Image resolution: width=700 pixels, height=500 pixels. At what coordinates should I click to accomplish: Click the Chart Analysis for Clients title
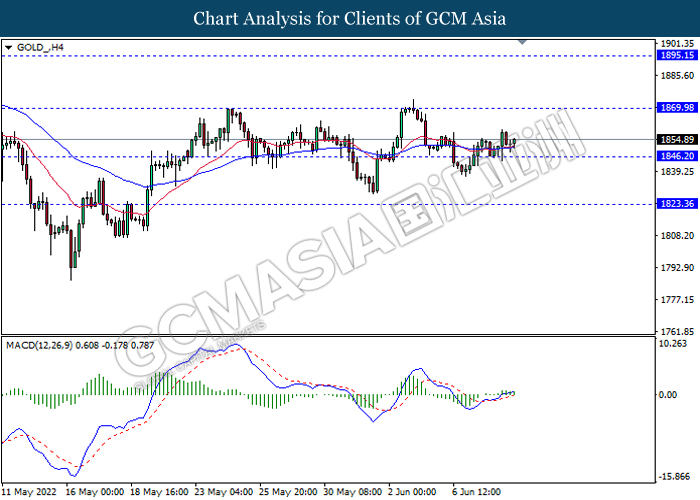tap(350, 19)
